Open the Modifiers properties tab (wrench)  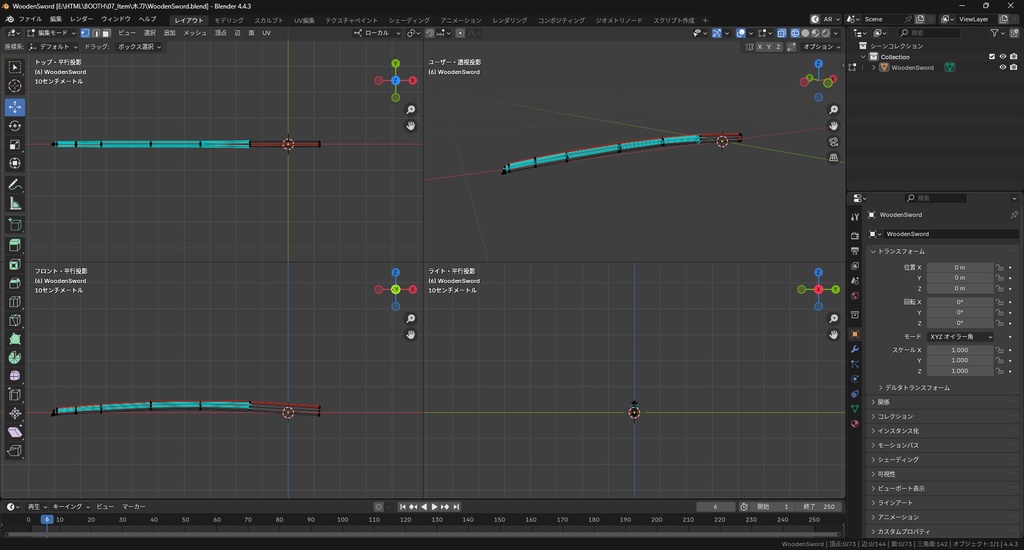point(855,349)
